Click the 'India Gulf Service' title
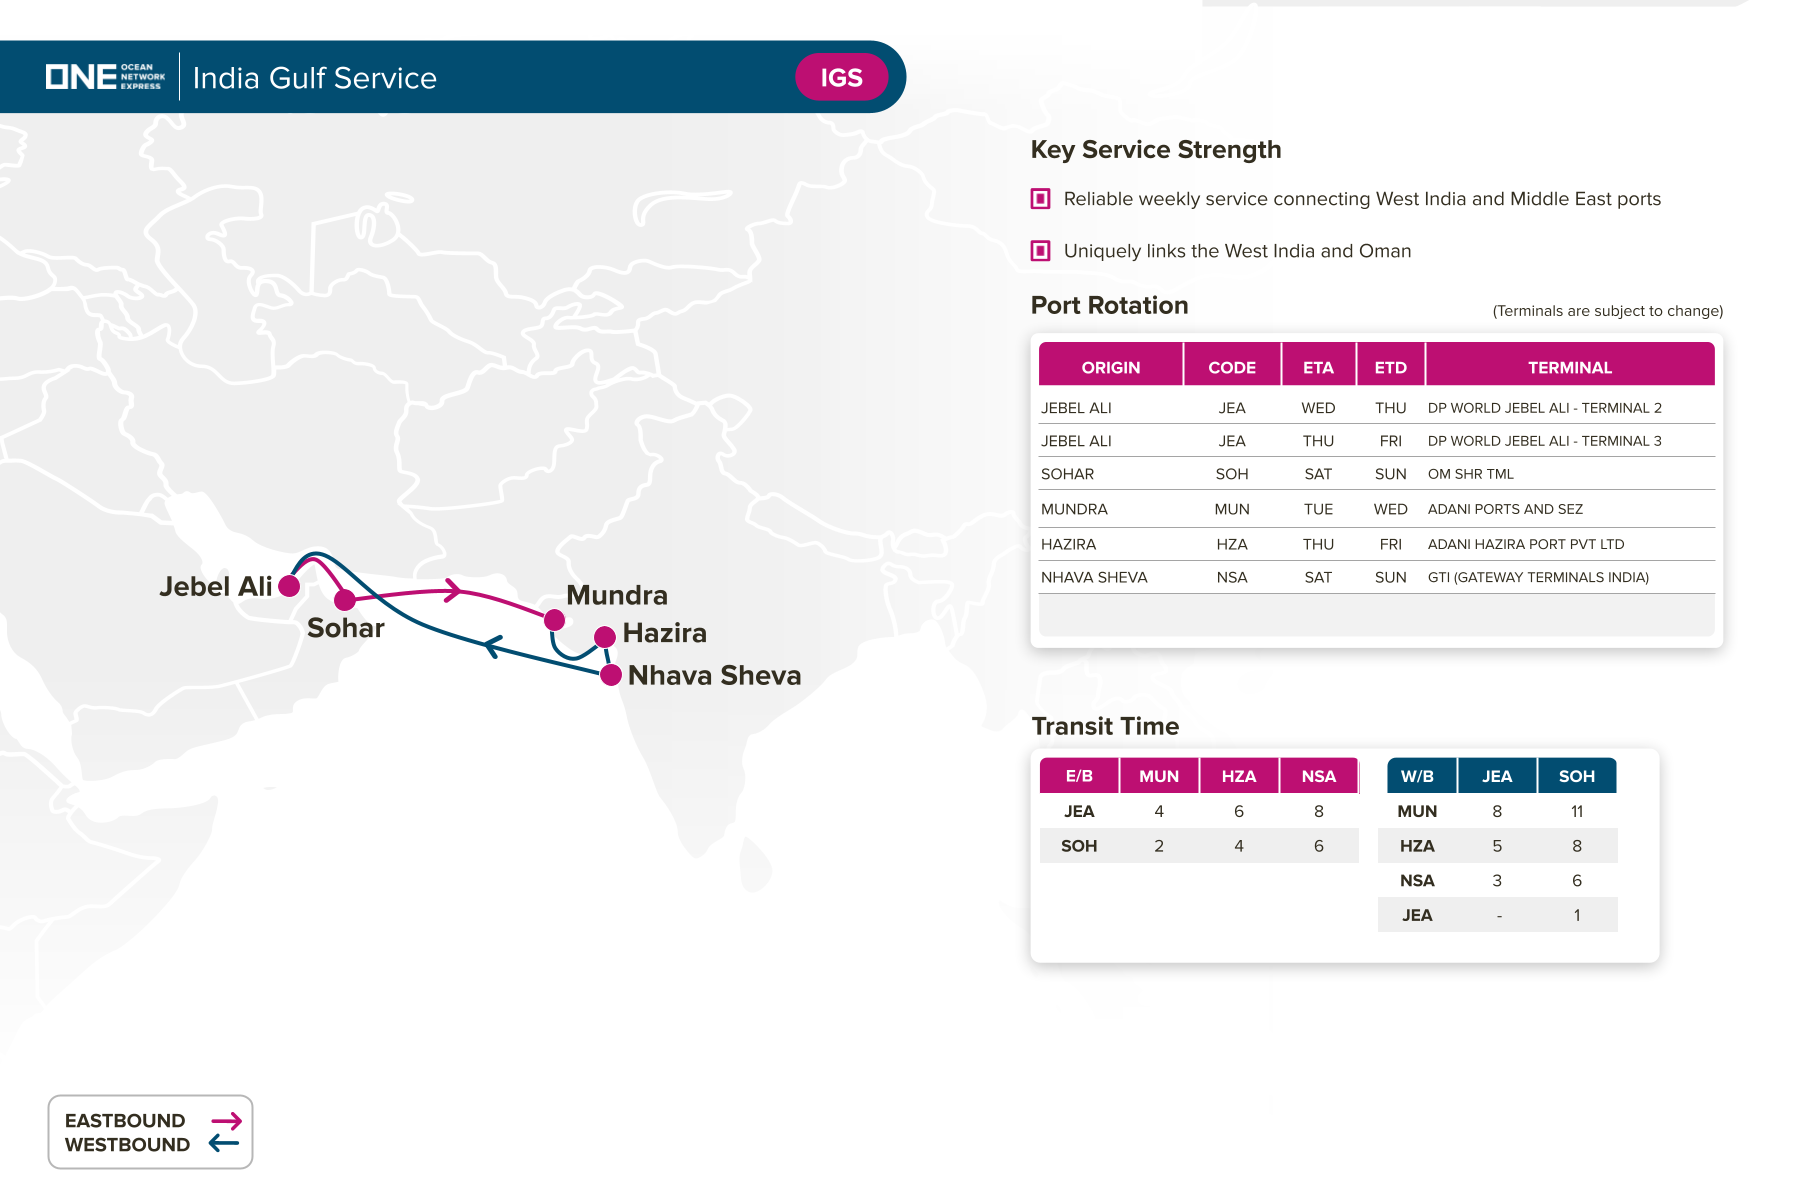The height and width of the screenshot is (1200, 1800). click(x=314, y=78)
